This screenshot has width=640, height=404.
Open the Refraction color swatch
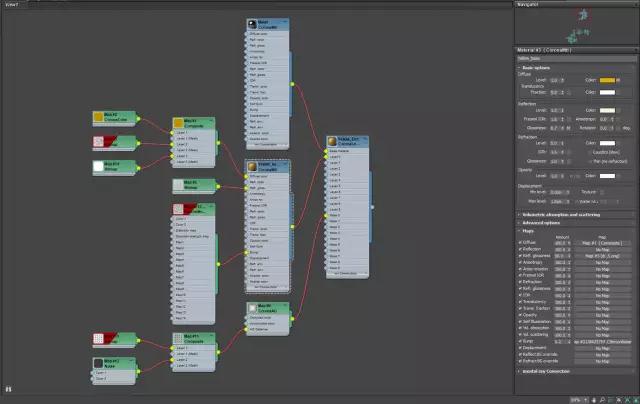[x=607, y=143]
